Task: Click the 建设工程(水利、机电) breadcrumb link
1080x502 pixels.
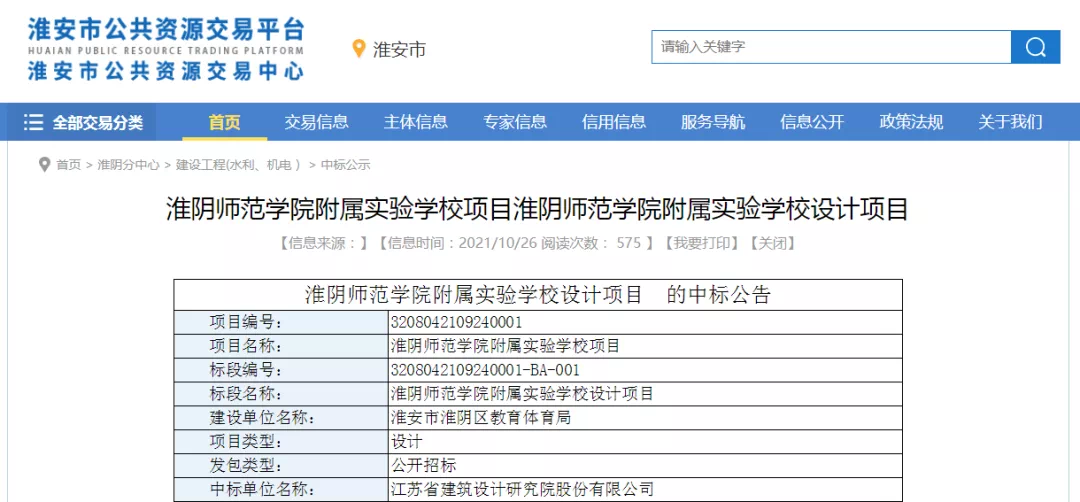Action: tap(238, 165)
